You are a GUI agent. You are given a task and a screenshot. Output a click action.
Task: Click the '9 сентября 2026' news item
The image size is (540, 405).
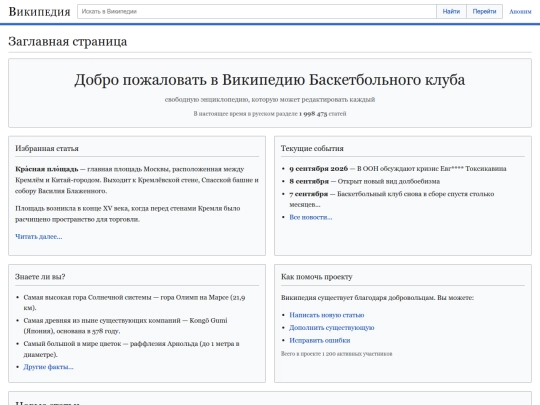click(398, 169)
